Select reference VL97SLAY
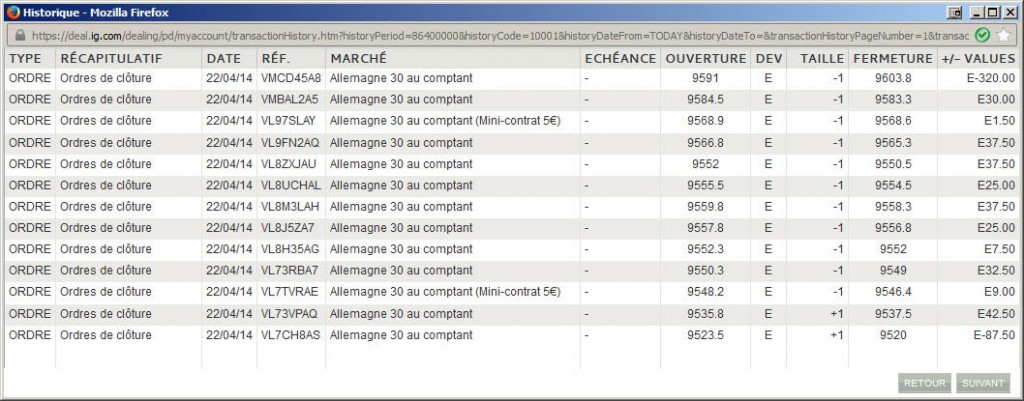 [289, 121]
